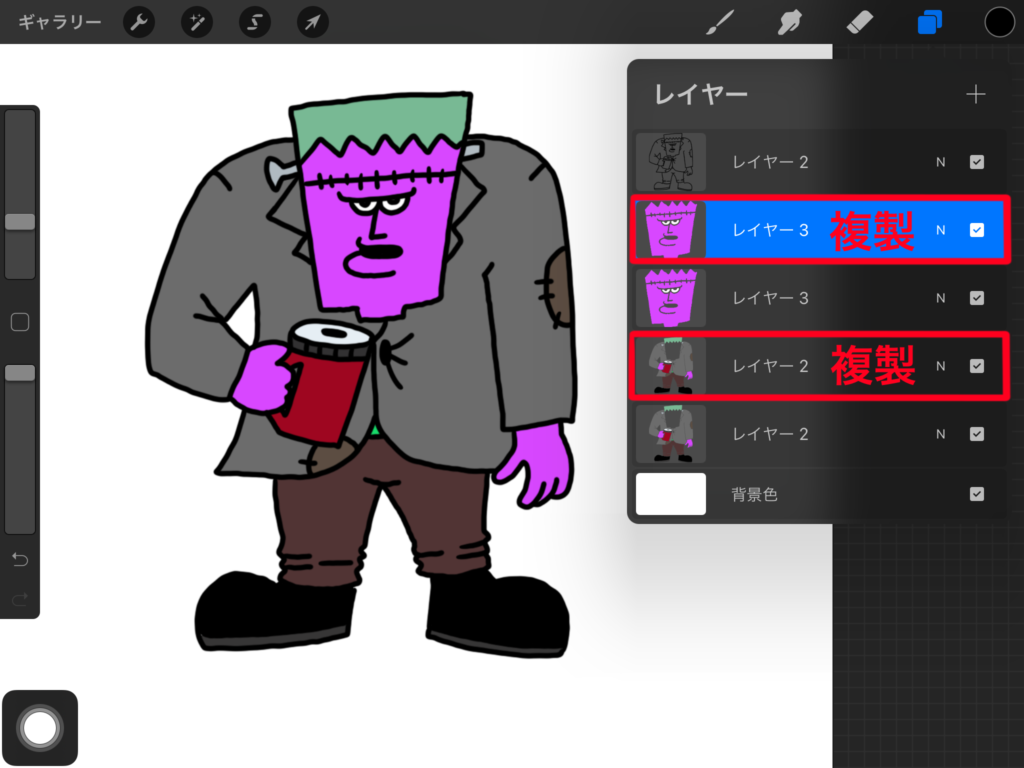Close the Layers panel via layers icon
Screen dimensions: 1024x768
point(929,22)
